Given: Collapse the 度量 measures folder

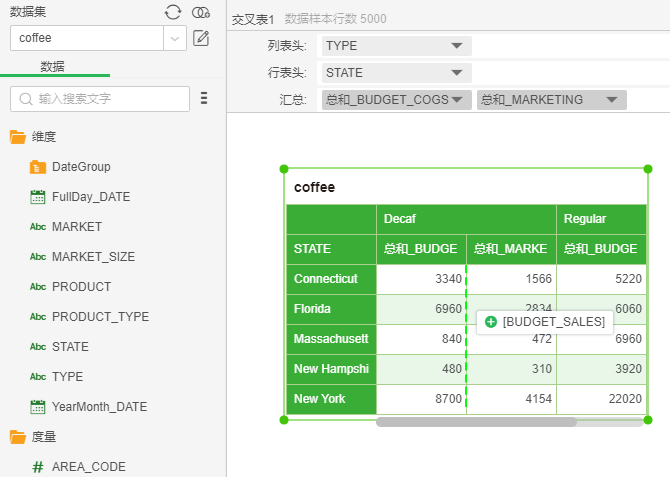Looking at the screenshot, I should pyautogui.click(x=18, y=437).
